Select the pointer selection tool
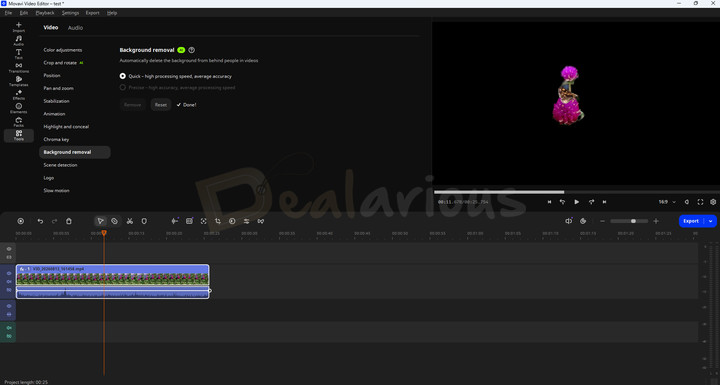Screen dimensions: 720x385 [x=100, y=221]
